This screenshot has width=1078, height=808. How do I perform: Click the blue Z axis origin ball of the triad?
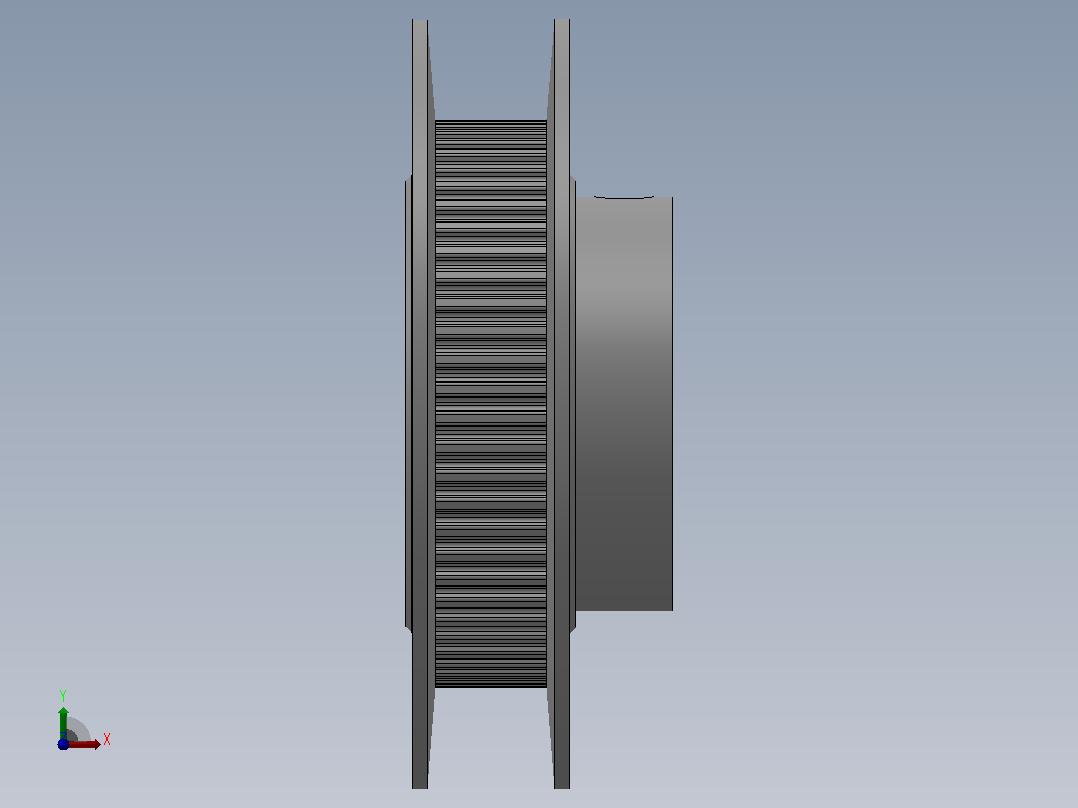(63, 744)
